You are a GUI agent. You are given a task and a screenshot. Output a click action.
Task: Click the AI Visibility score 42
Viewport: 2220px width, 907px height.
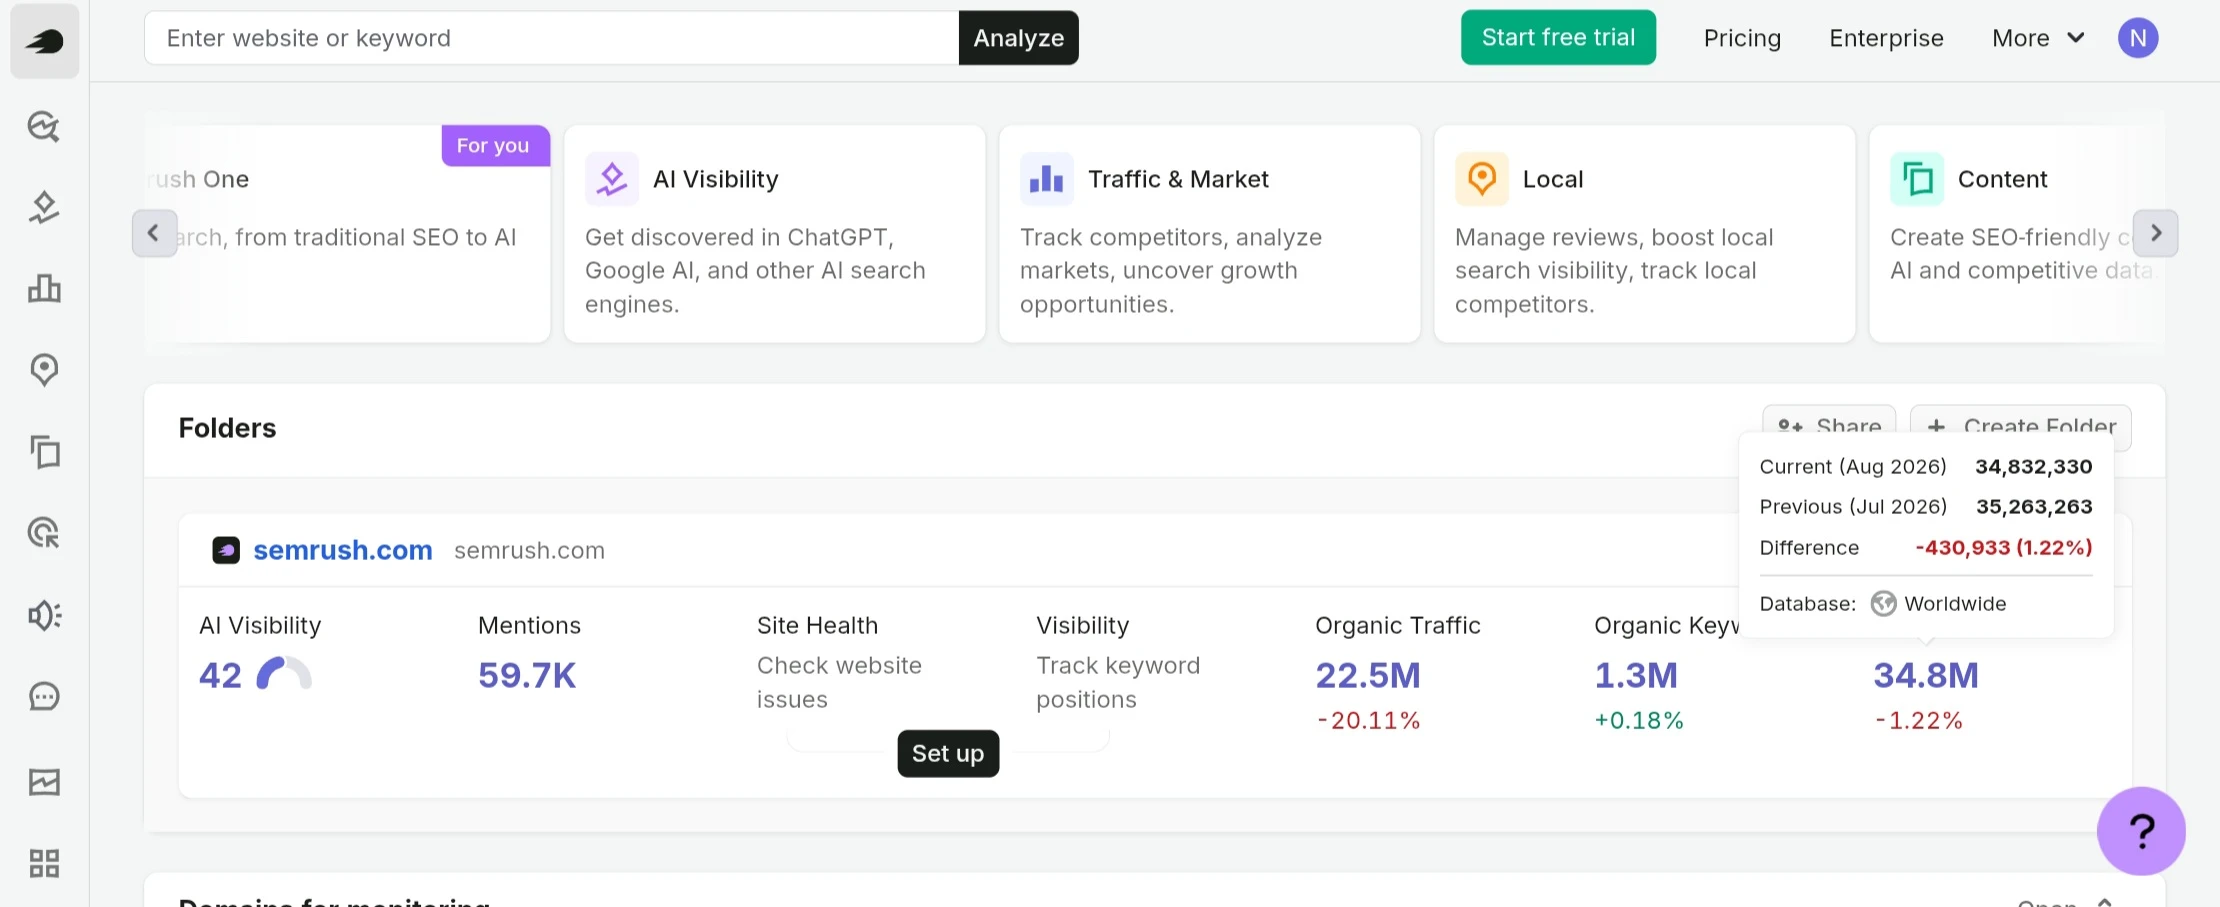(x=220, y=675)
